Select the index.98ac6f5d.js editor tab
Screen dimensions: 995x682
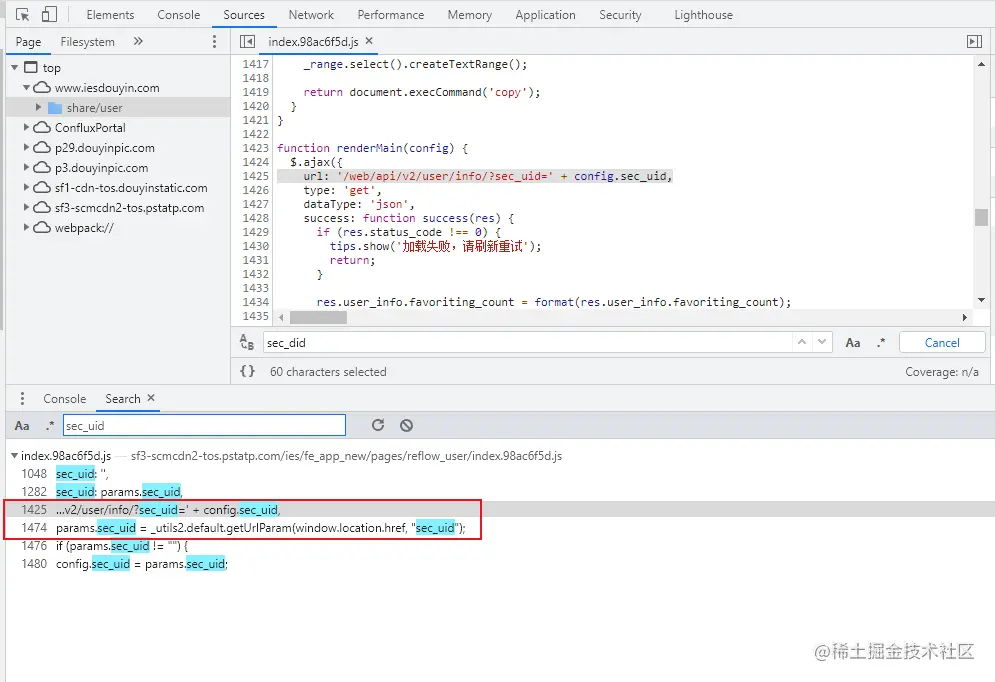tap(313, 42)
